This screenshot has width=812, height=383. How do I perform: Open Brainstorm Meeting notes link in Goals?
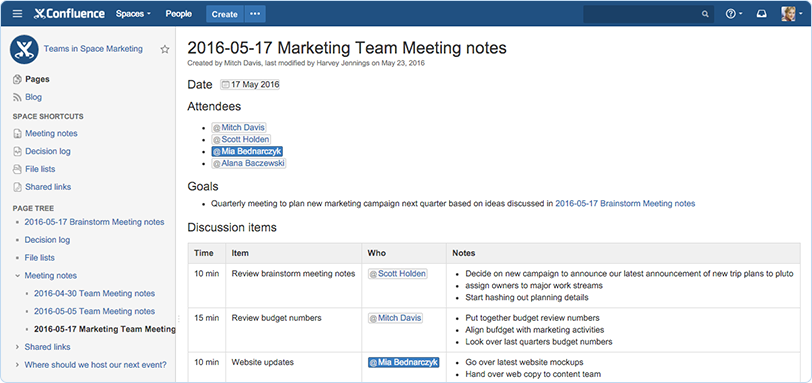(625, 204)
